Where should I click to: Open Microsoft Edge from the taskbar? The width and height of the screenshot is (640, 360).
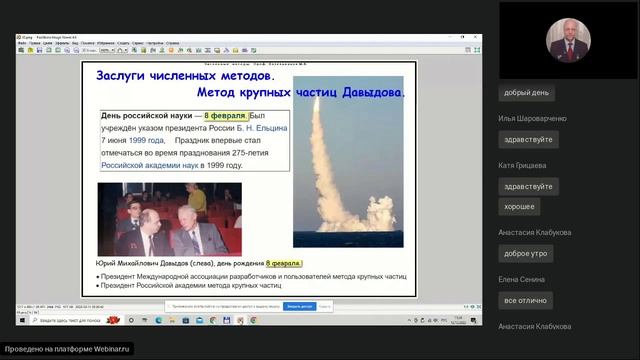(158, 320)
